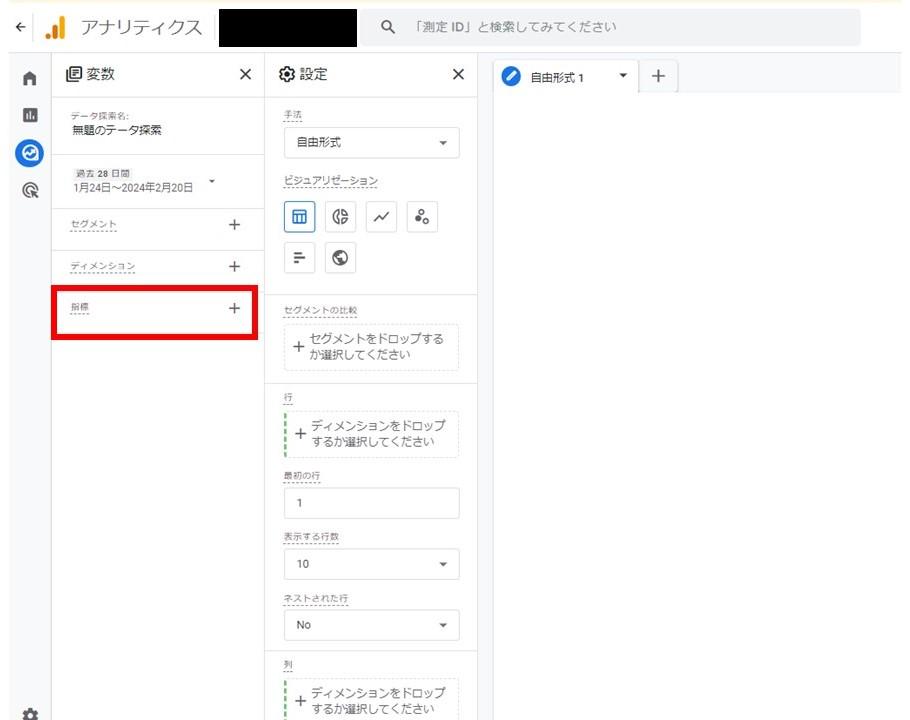910x720 pixels.
Task: Select line chart visualization icon
Action: point(381,217)
